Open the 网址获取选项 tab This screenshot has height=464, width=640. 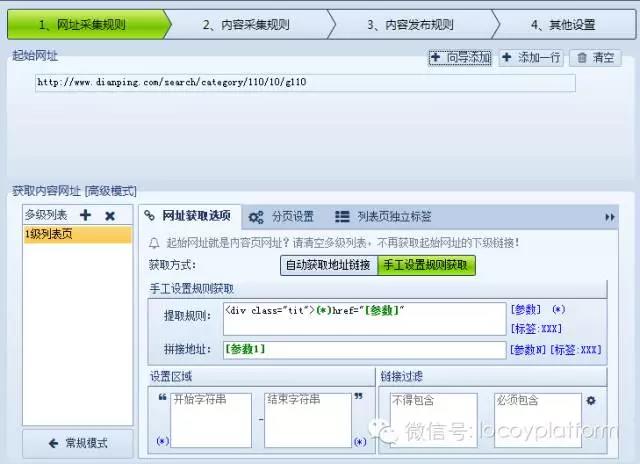point(190,216)
